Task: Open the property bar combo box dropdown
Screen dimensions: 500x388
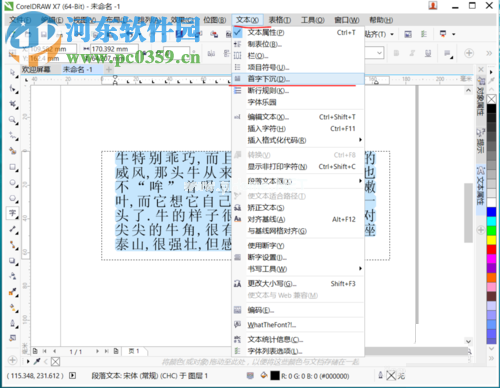Action: [x=379, y=53]
